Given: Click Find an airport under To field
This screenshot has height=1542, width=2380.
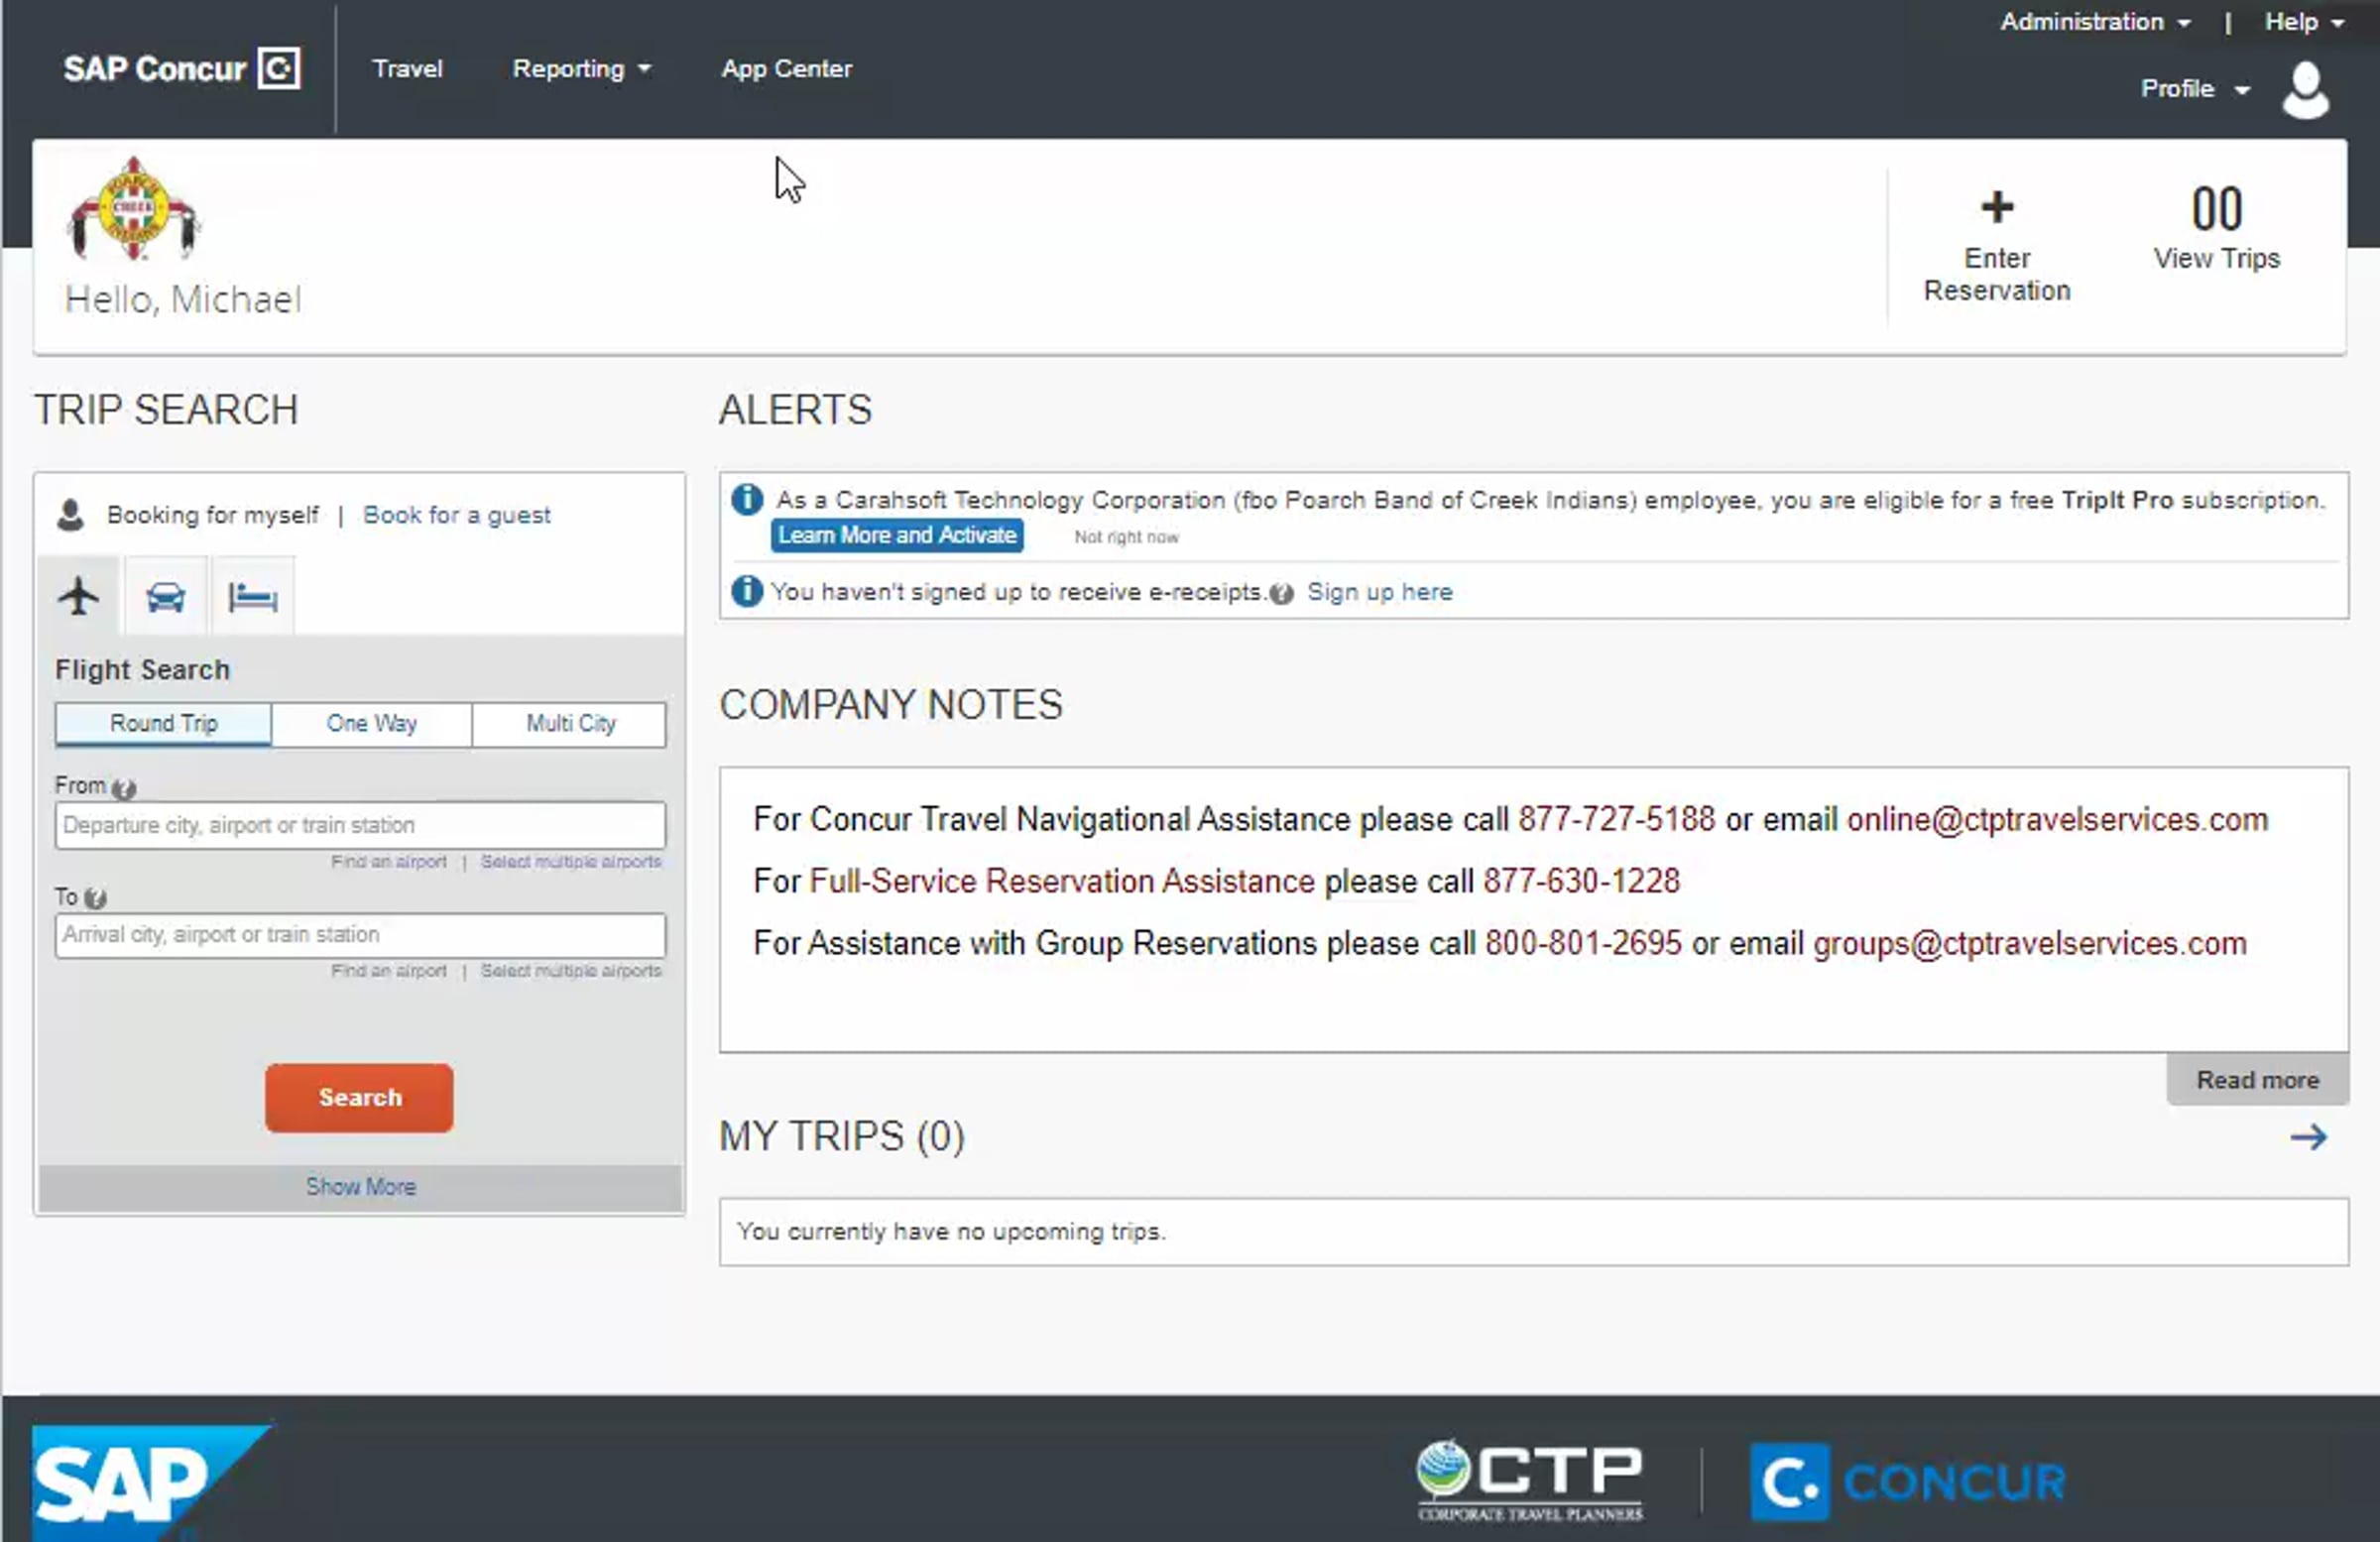Looking at the screenshot, I should click(x=389, y=971).
